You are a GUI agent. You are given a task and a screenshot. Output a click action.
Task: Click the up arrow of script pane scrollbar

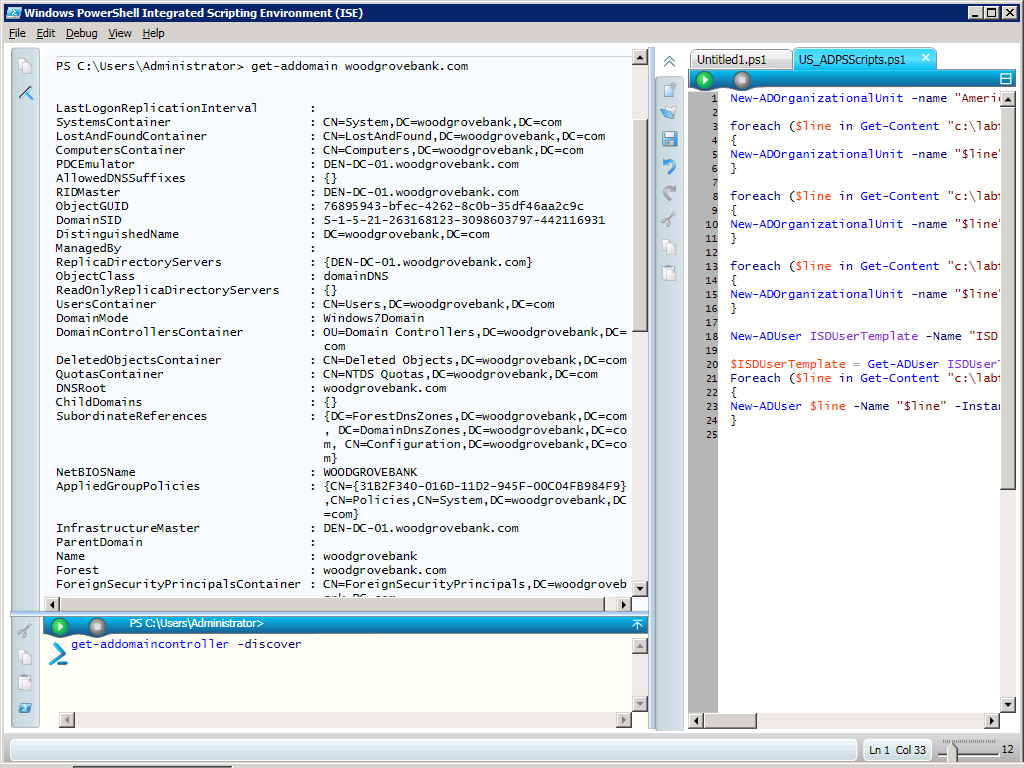click(x=1008, y=99)
